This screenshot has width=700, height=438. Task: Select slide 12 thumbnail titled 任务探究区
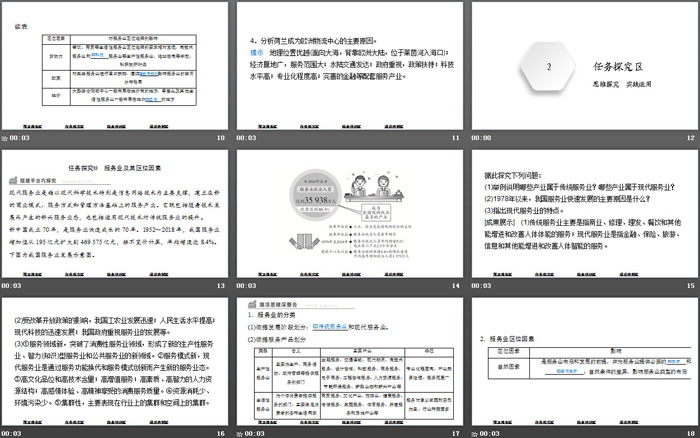click(585, 66)
